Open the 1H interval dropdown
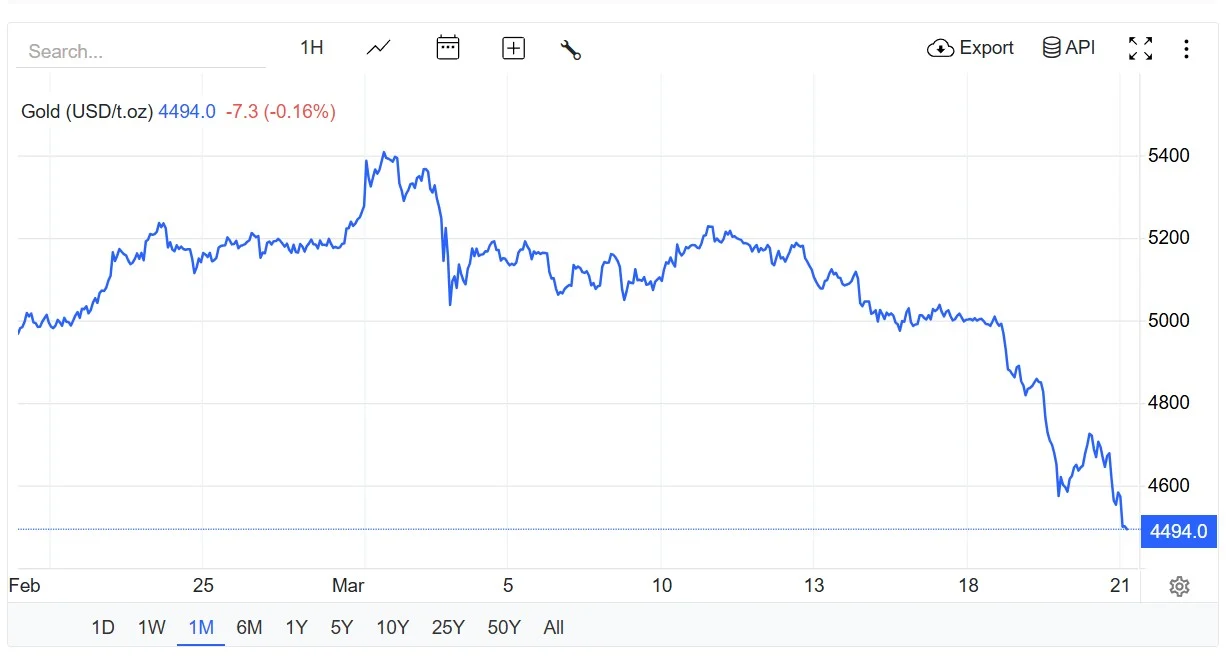Image resolution: width=1226 pixels, height=656 pixels. pyautogui.click(x=312, y=48)
